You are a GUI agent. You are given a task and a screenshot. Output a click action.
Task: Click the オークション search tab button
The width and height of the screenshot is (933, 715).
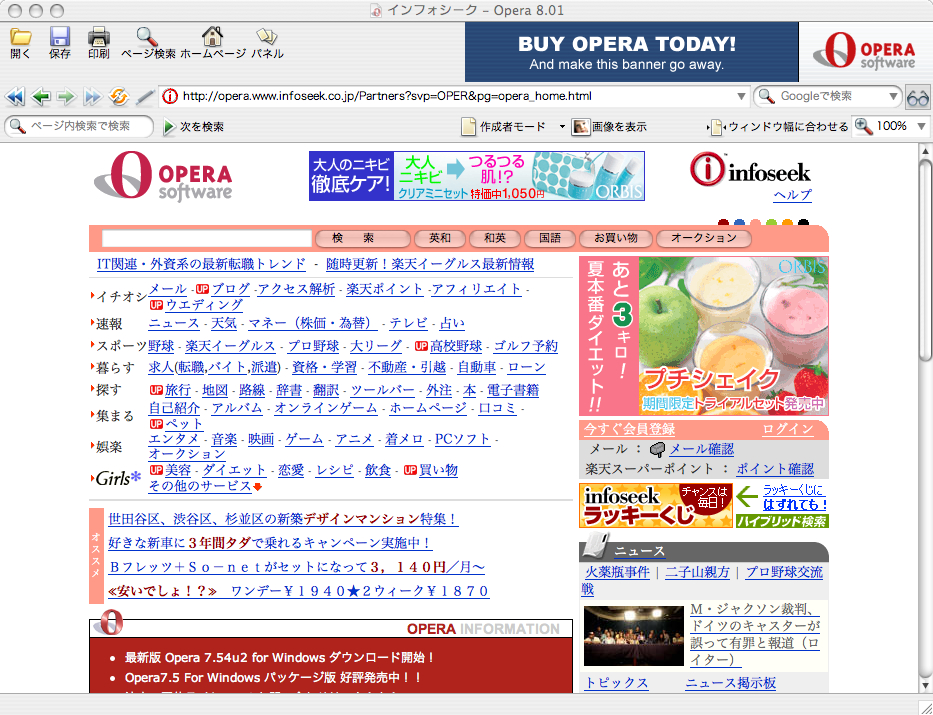click(703, 239)
